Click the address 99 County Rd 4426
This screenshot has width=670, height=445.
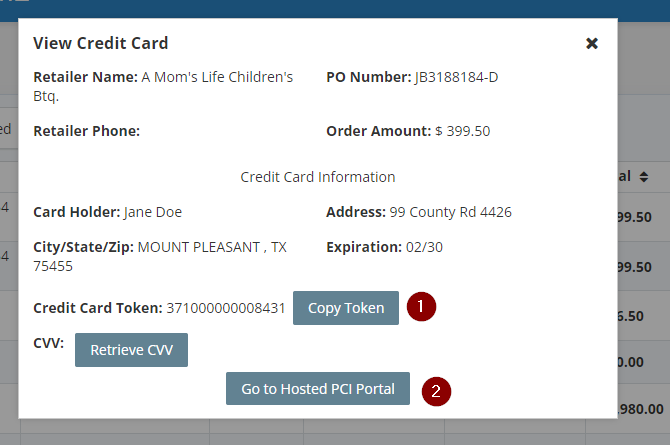pos(450,212)
